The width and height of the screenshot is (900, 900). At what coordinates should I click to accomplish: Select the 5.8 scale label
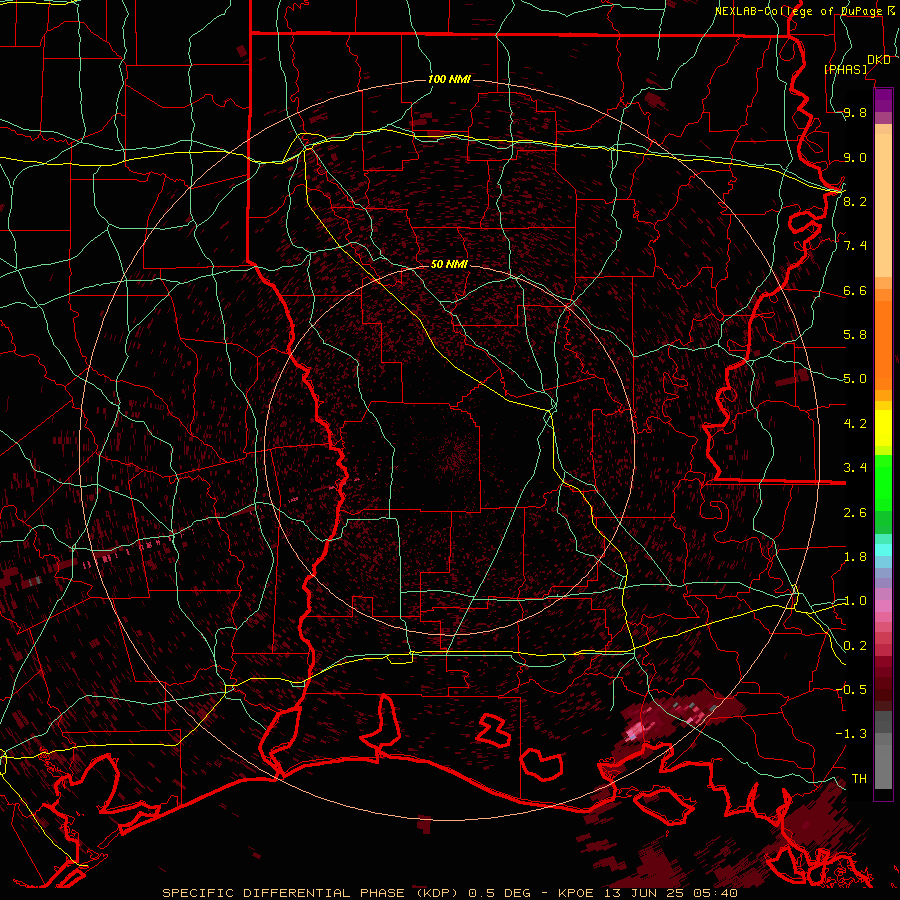855,335
